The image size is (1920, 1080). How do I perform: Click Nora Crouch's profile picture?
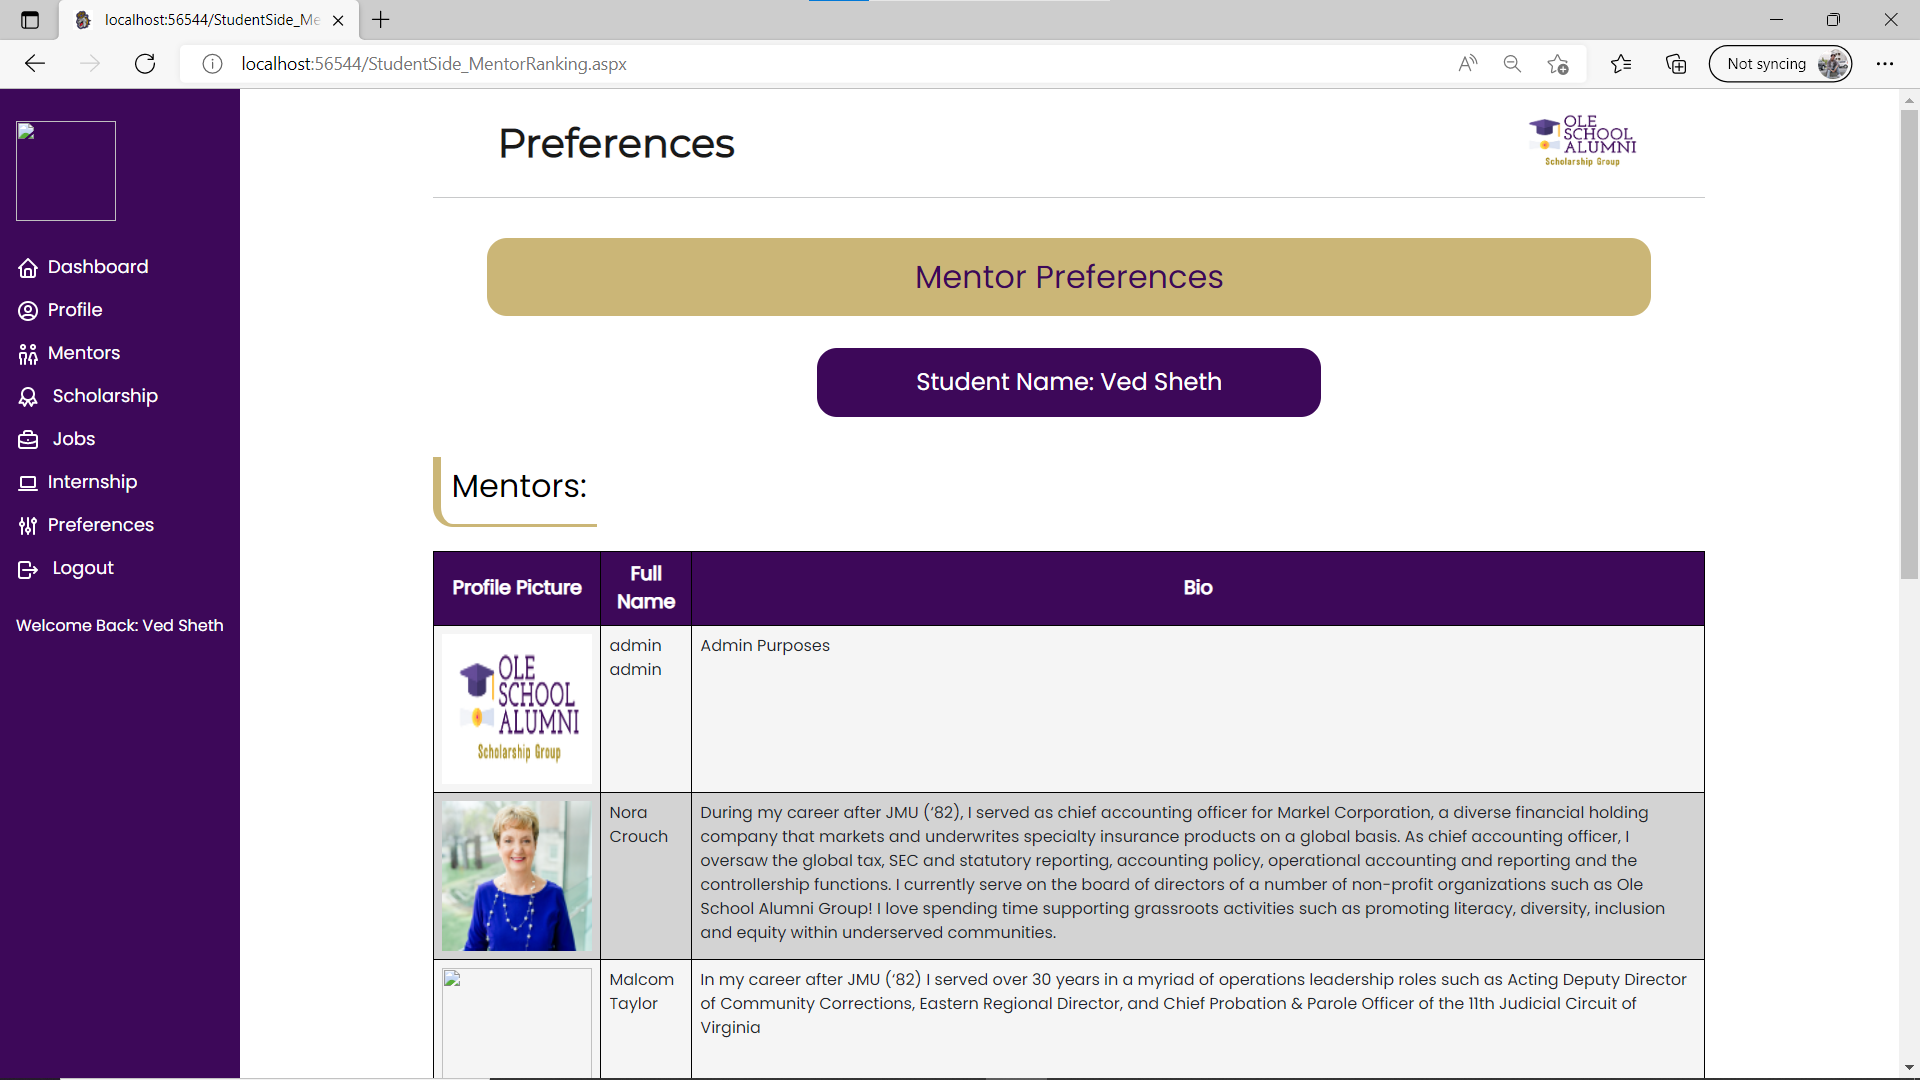516,876
